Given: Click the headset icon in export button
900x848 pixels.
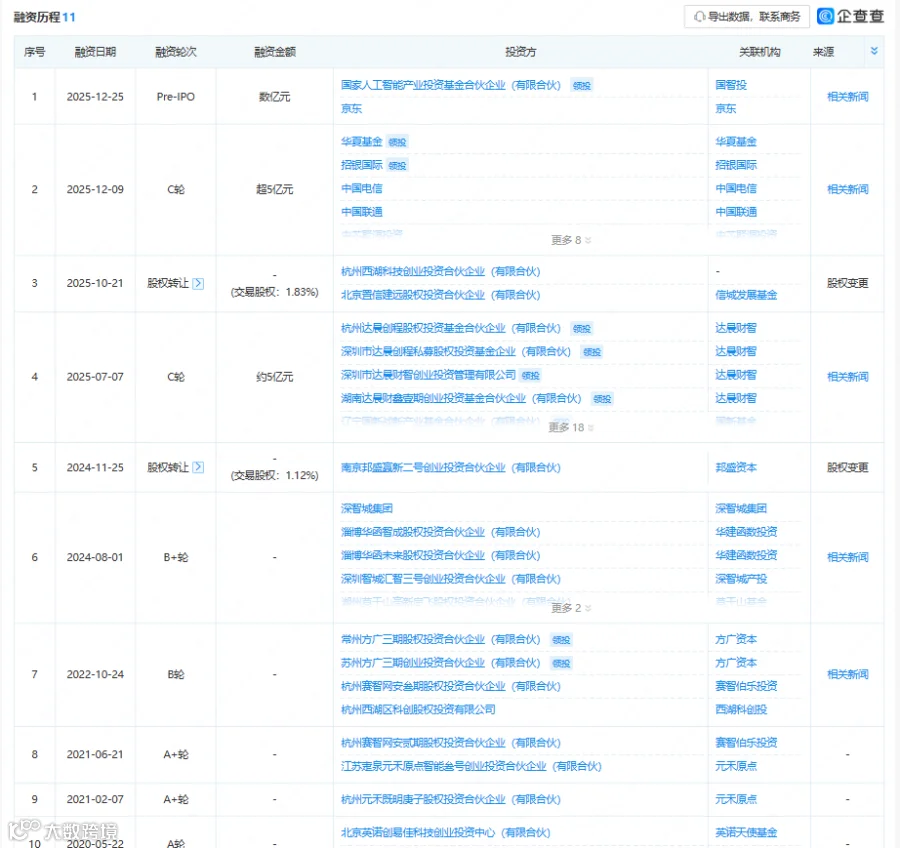Looking at the screenshot, I should (x=699, y=17).
